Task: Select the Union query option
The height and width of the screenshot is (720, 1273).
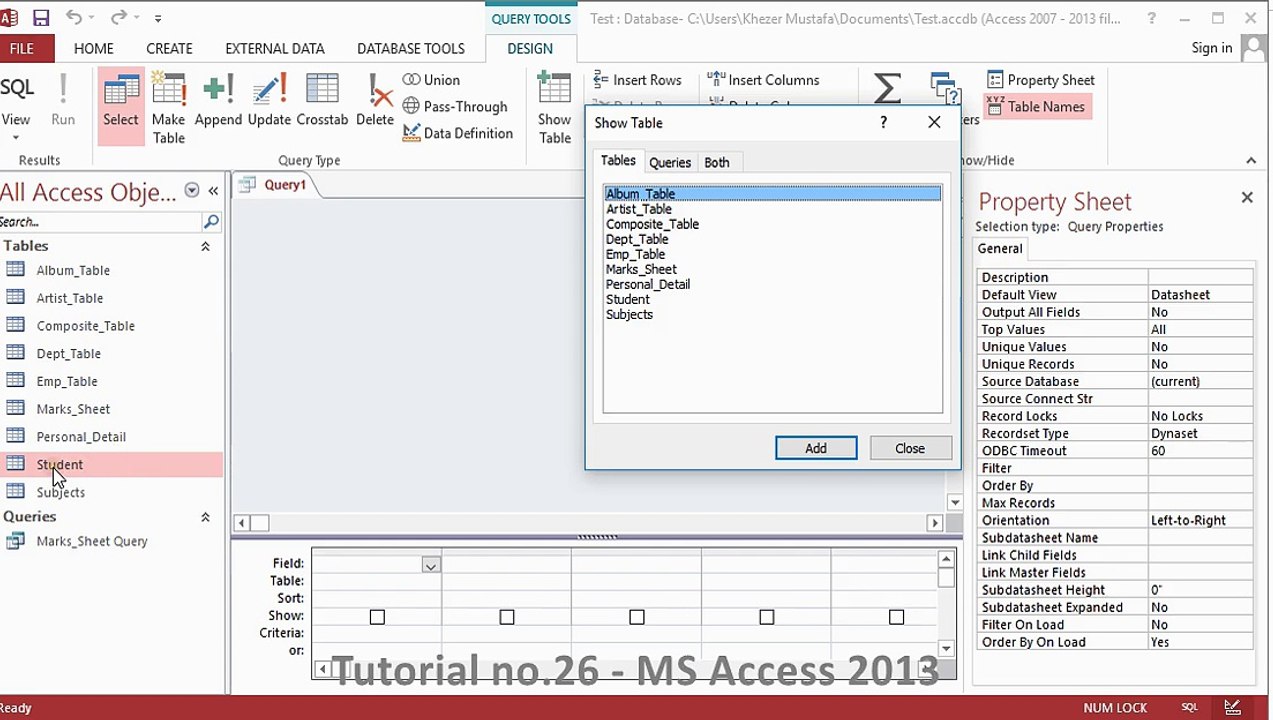Action: tap(431, 80)
